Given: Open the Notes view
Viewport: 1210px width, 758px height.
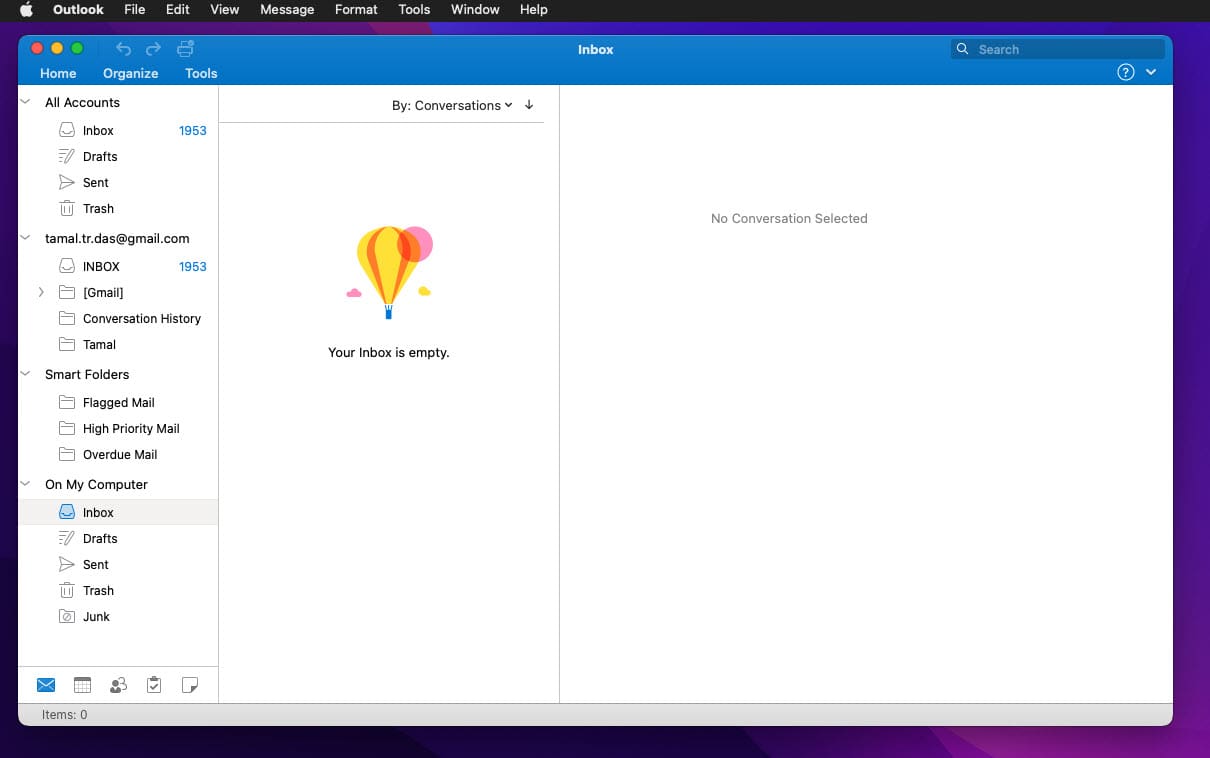Looking at the screenshot, I should (x=190, y=684).
